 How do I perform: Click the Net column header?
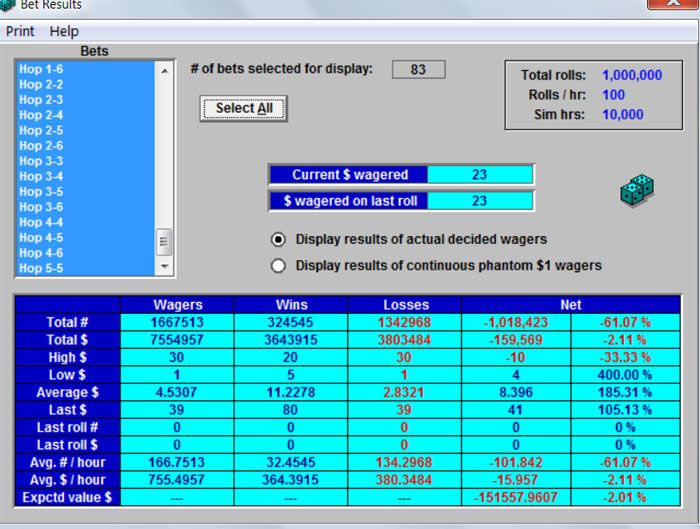point(571,305)
